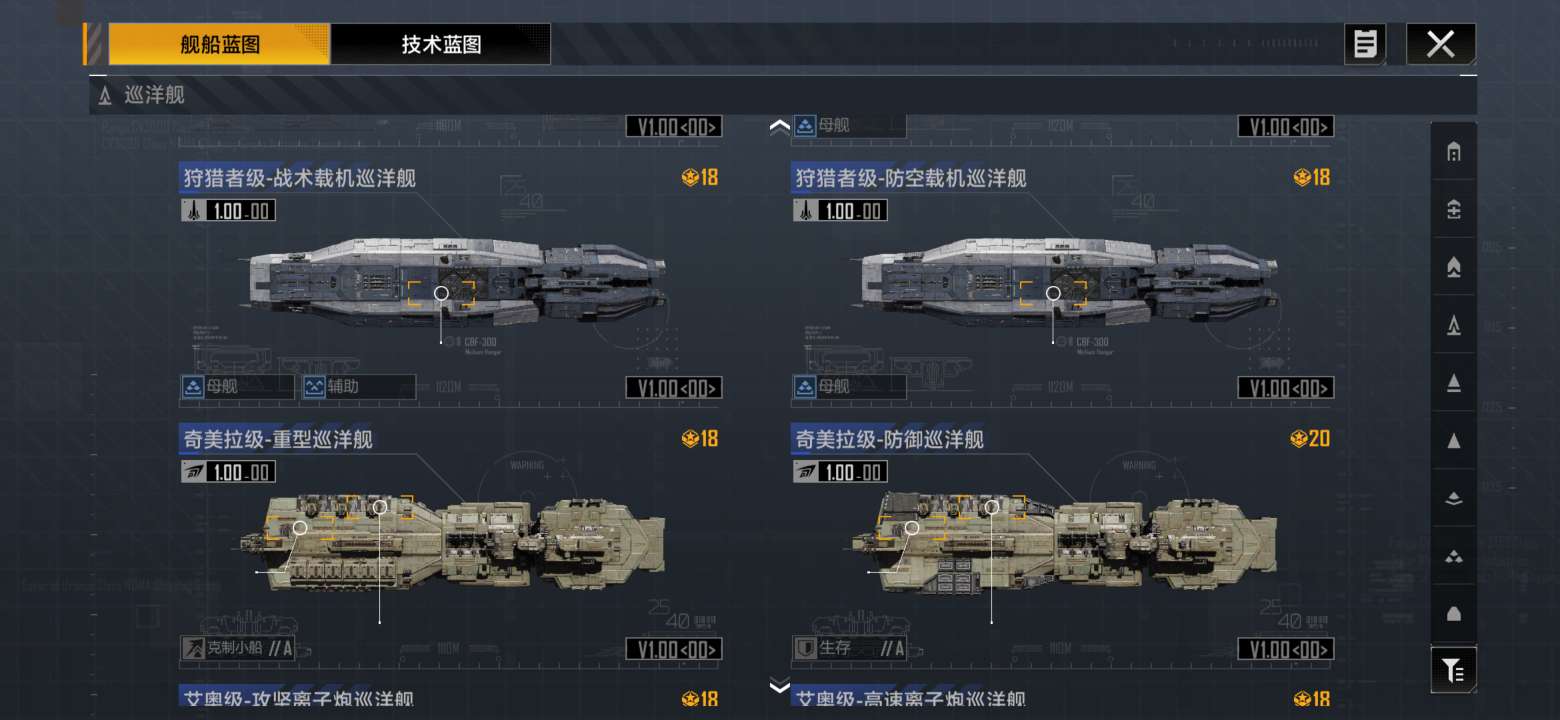Select the second ship-class icon in the right sidebar

click(1454, 209)
